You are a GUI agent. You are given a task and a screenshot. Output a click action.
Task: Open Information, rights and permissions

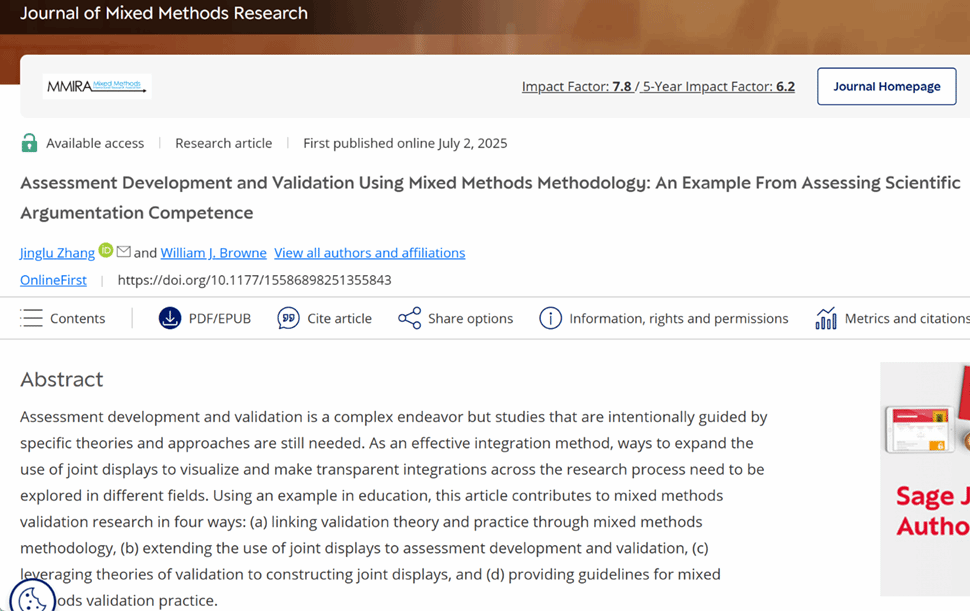pos(678,318)
